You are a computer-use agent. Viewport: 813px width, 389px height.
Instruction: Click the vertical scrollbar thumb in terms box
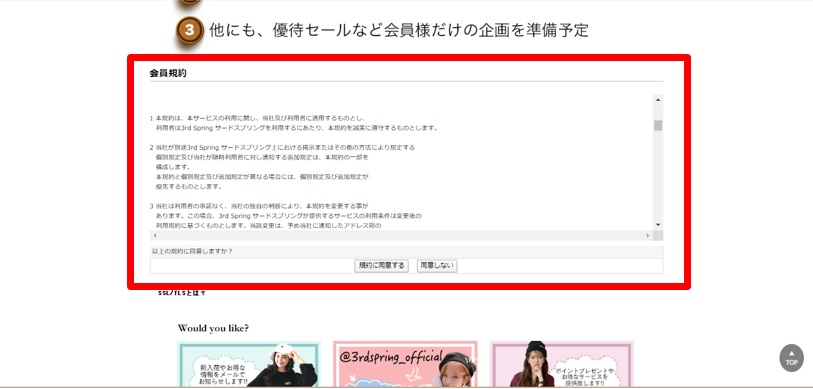(x=658, y=126)
